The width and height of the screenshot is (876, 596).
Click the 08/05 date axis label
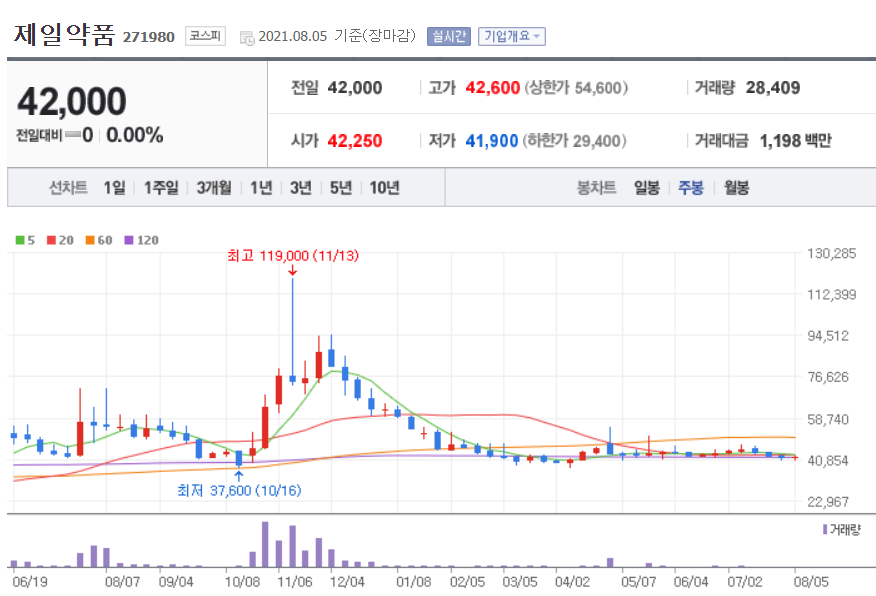pyautogui.click(x=811, y=582)
